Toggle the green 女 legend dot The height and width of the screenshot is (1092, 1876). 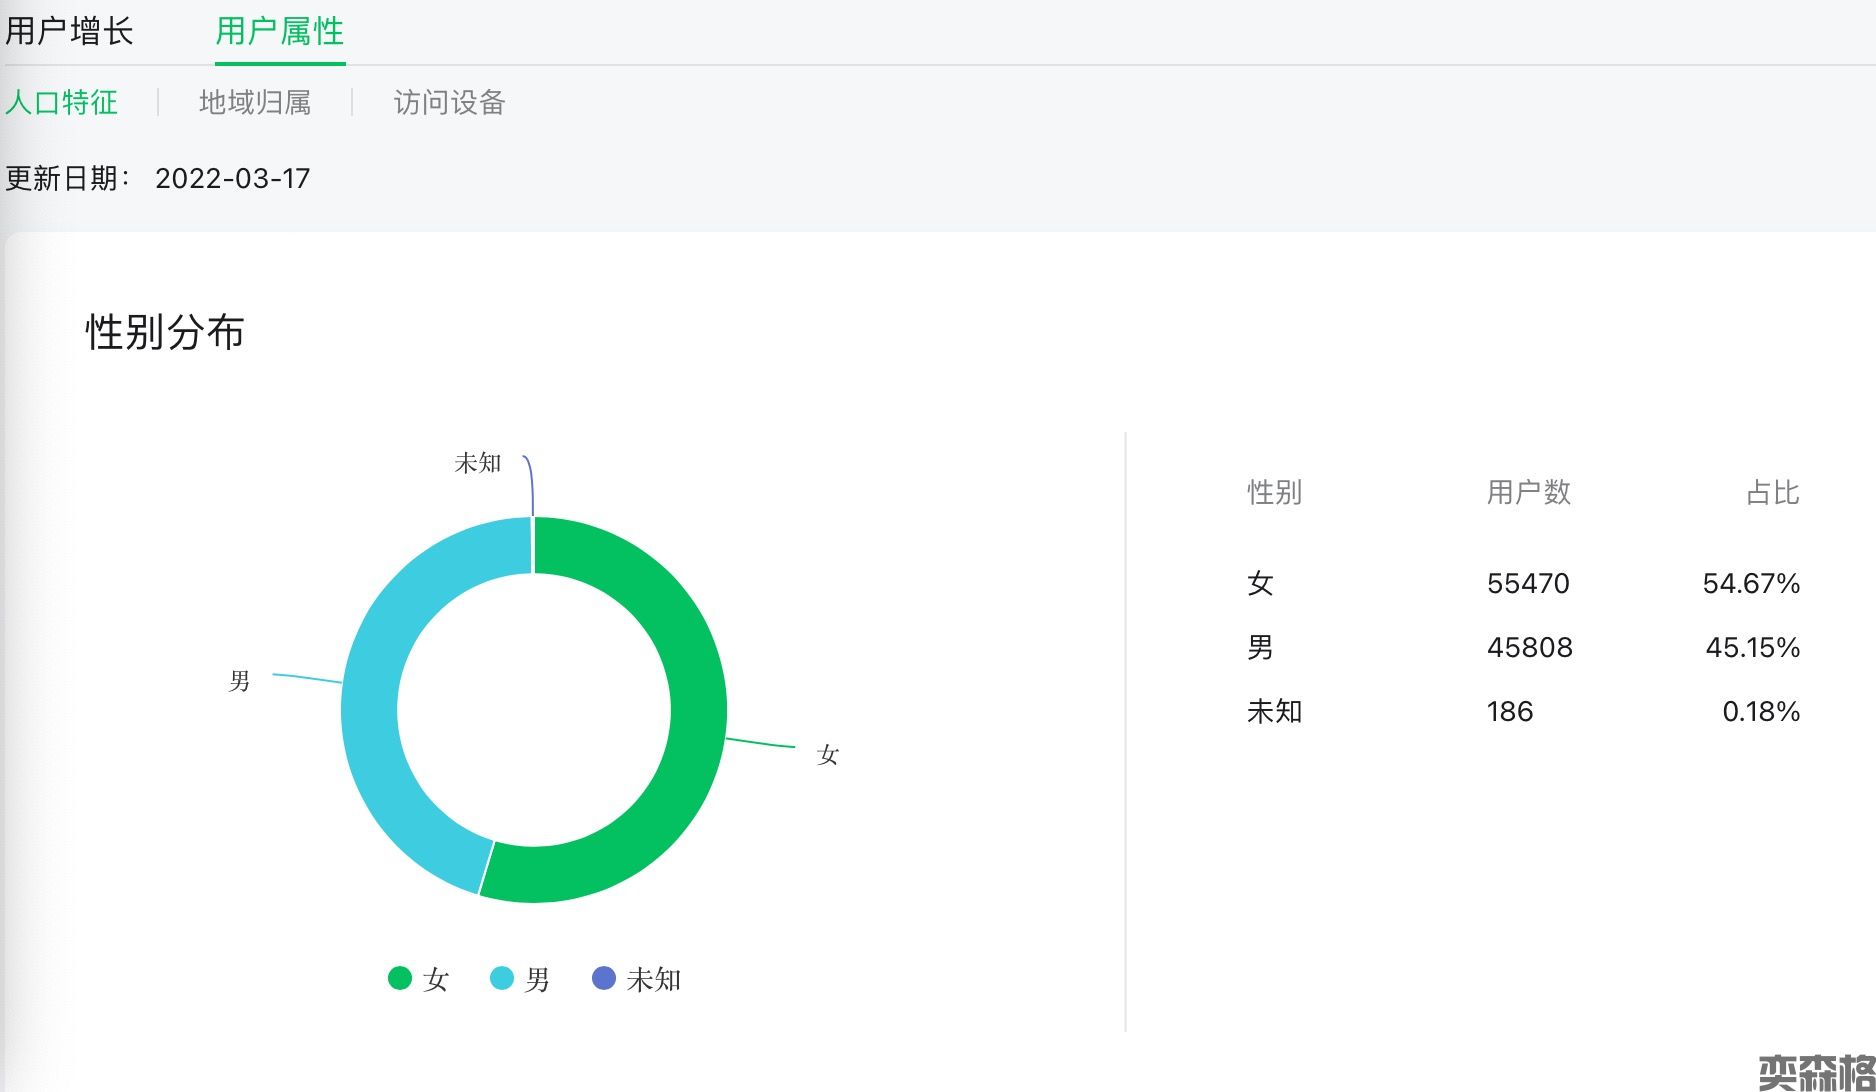(400, 978)
